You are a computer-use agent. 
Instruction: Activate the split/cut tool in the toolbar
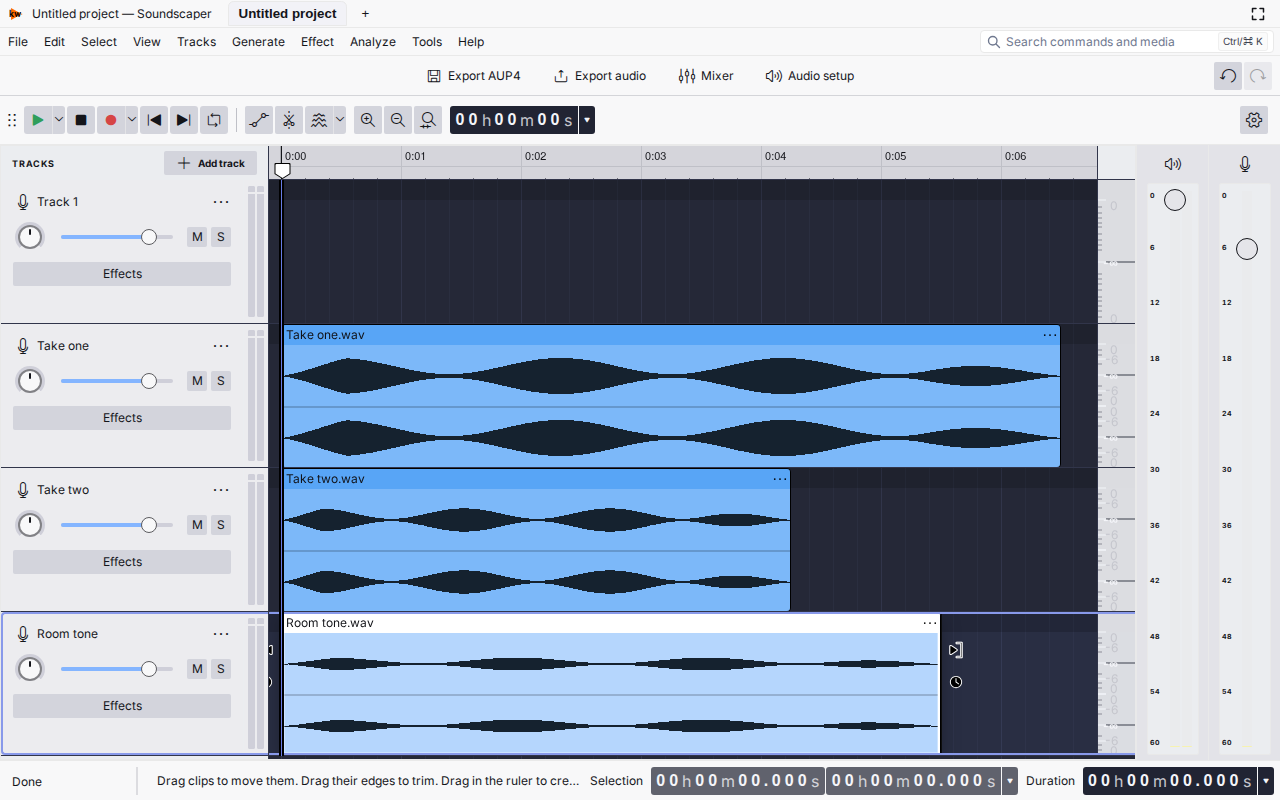[x=289, y=120]
